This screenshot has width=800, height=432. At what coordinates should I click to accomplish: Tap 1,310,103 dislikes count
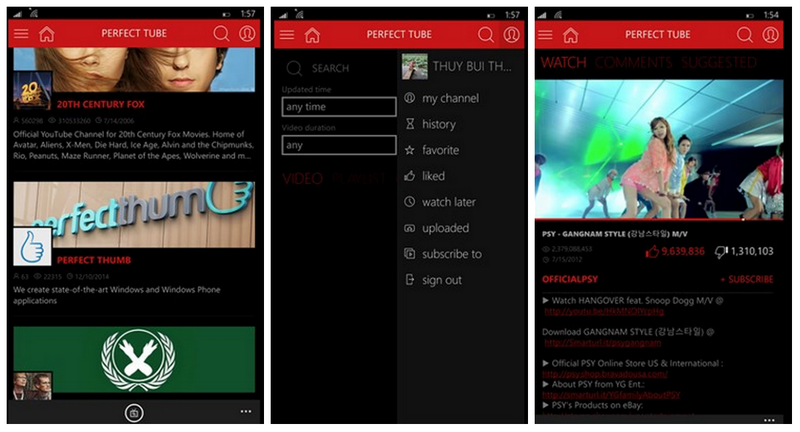click(x=752, y=251)
